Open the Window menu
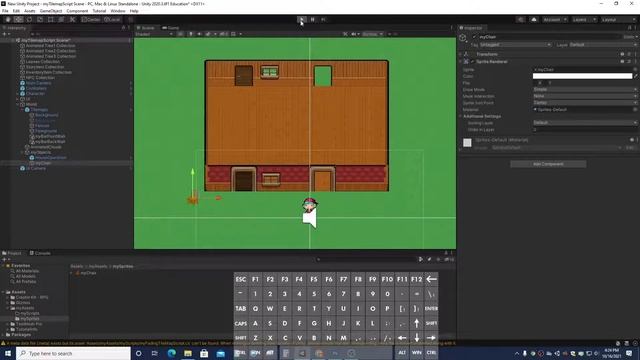Screen dimensions: 640x360 (118, 11)
